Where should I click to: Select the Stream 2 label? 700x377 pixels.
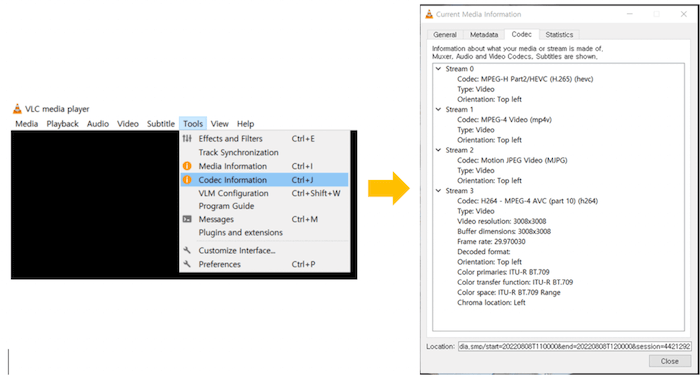click(459, 150)
